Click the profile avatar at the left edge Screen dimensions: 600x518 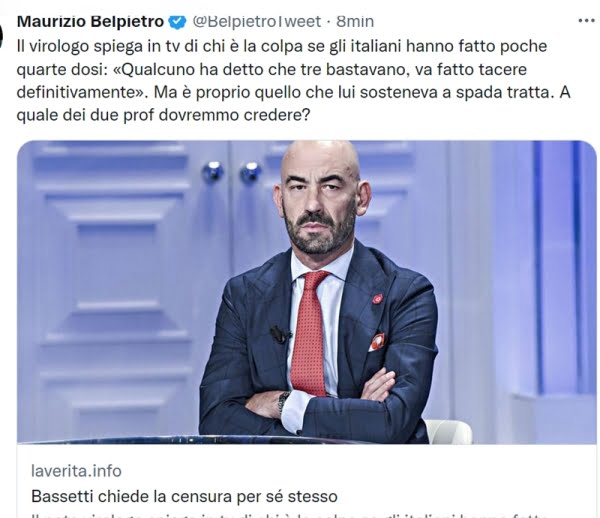[1, 37]
